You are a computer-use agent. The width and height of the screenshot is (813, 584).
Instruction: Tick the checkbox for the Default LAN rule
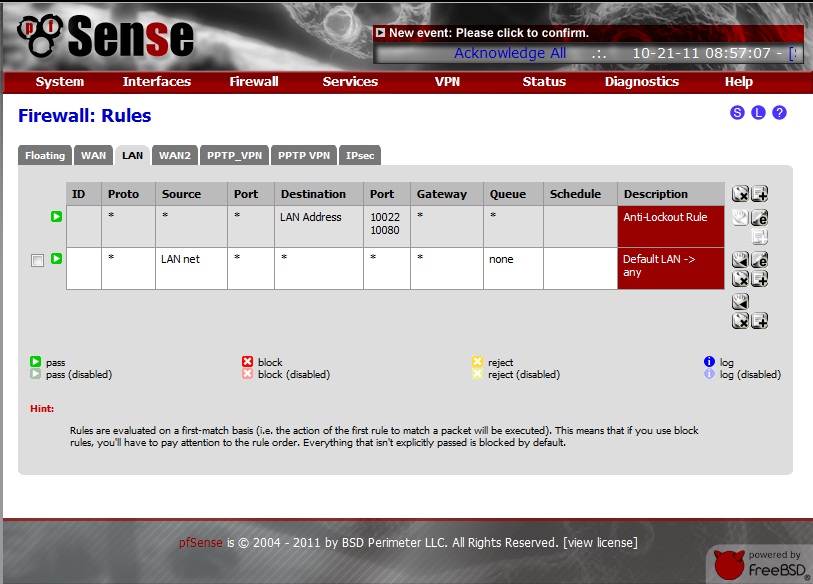tap(37, 260)
